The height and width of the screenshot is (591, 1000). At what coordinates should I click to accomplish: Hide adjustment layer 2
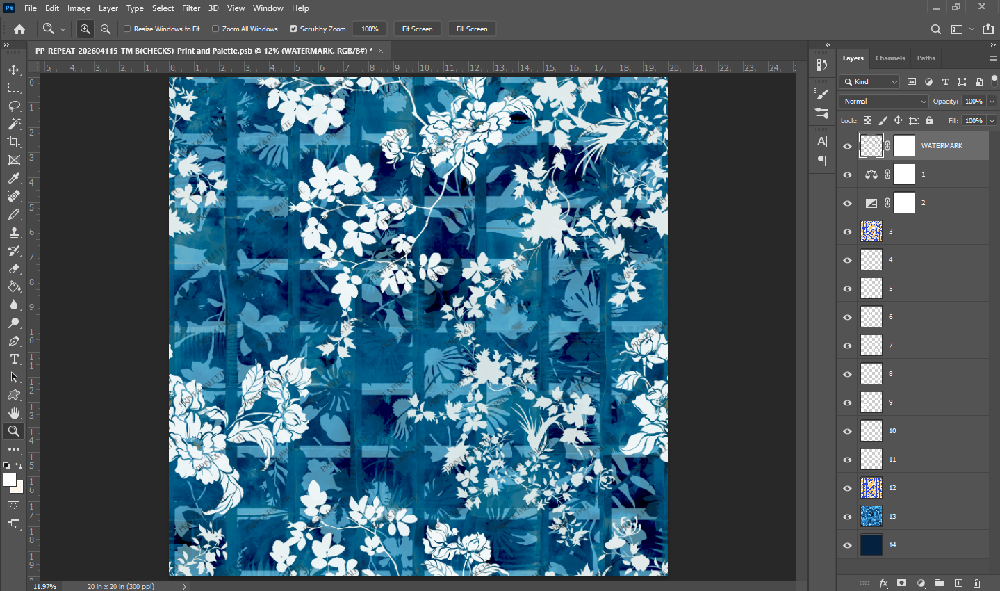pos(848,203)
